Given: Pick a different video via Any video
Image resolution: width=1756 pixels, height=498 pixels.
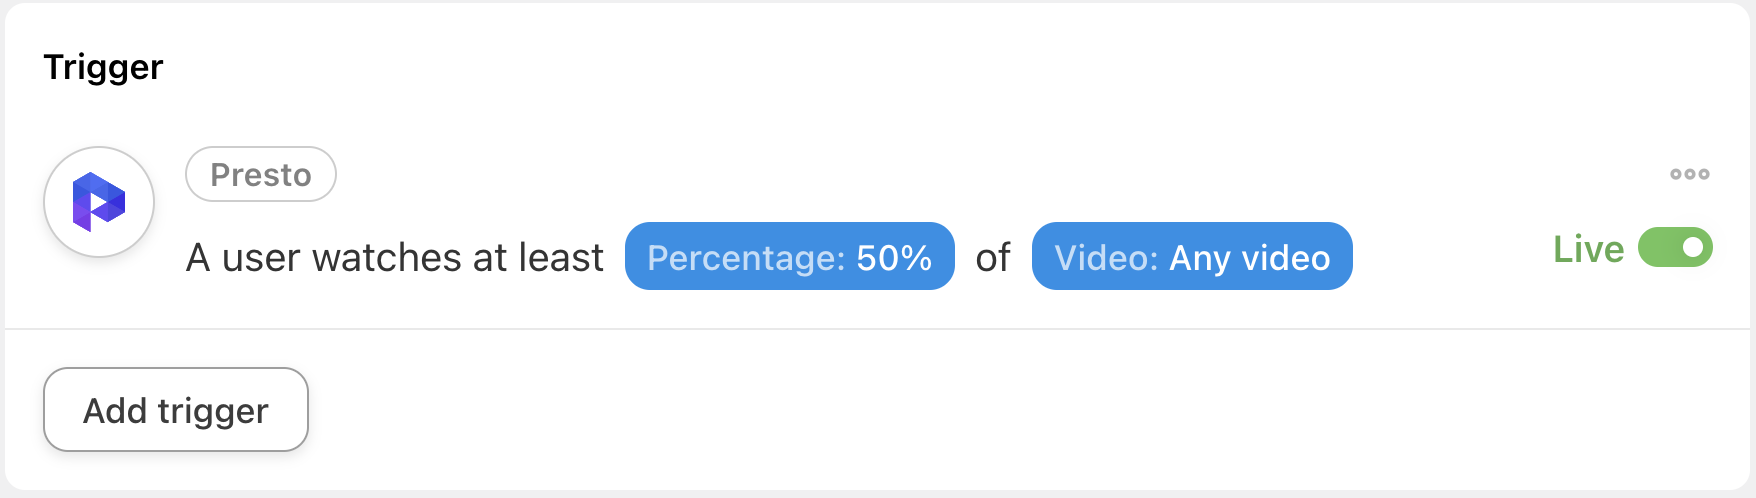Looking at the screenshot, I should 1250,258.
